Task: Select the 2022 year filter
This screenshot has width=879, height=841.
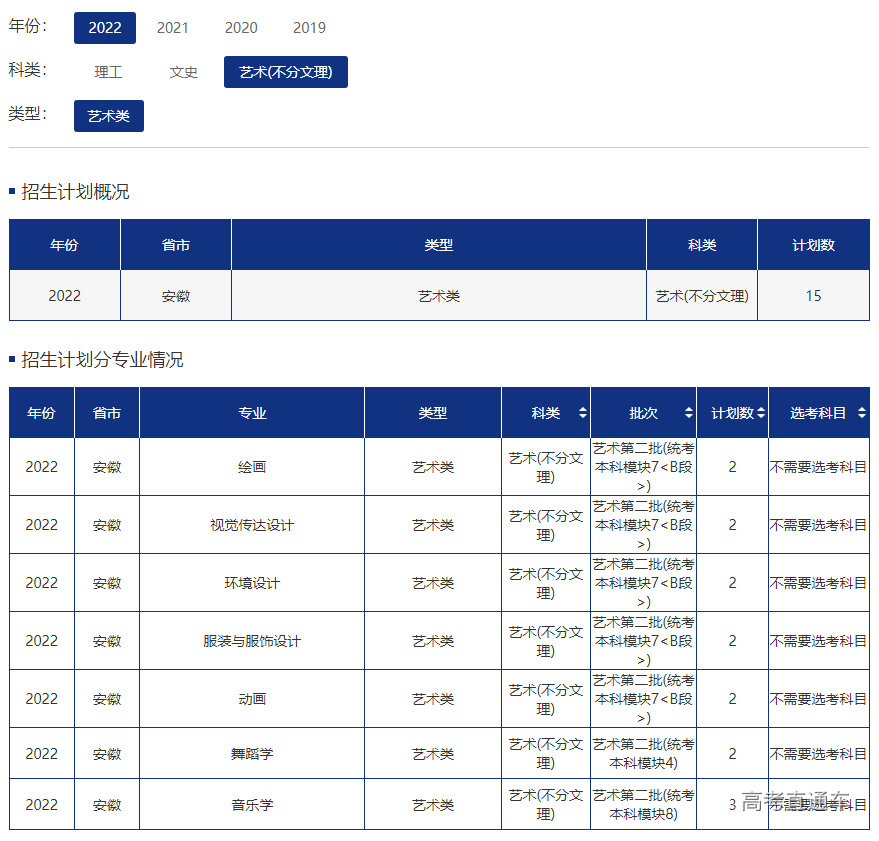Action: [104, 28]
